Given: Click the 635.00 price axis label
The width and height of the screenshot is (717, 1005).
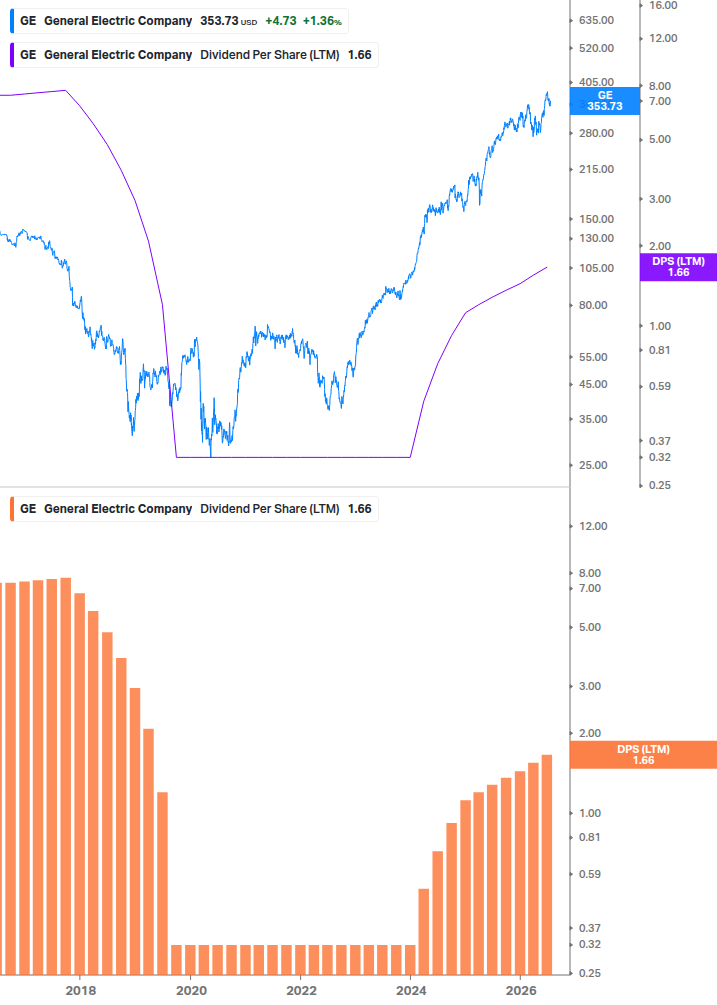Looking at the screenshot, I should [596, 21].
